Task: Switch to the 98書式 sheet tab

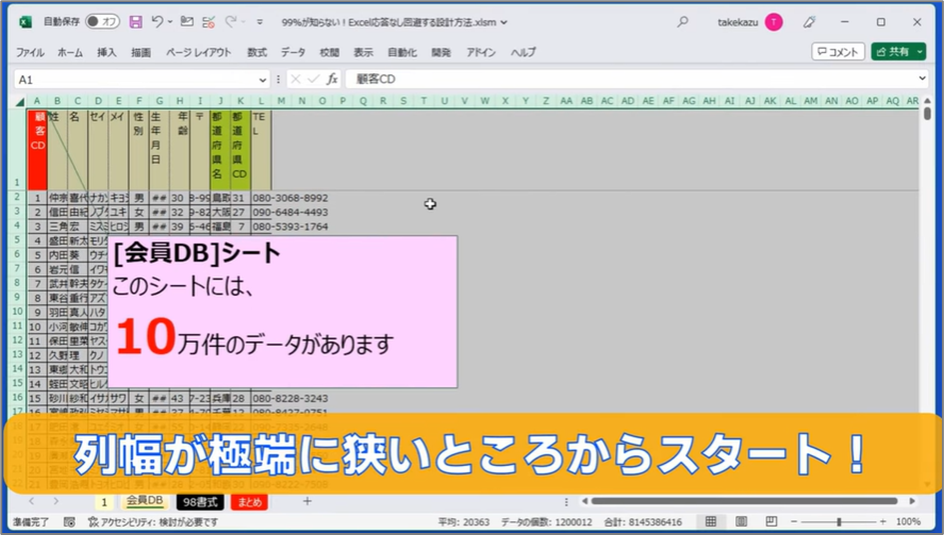Action: coord(198,501)
